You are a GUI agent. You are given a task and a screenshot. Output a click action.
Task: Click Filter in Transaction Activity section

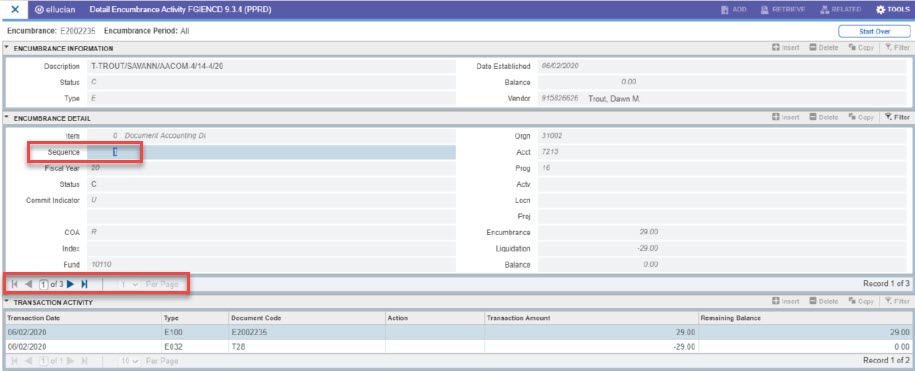(x=897, y=302)
